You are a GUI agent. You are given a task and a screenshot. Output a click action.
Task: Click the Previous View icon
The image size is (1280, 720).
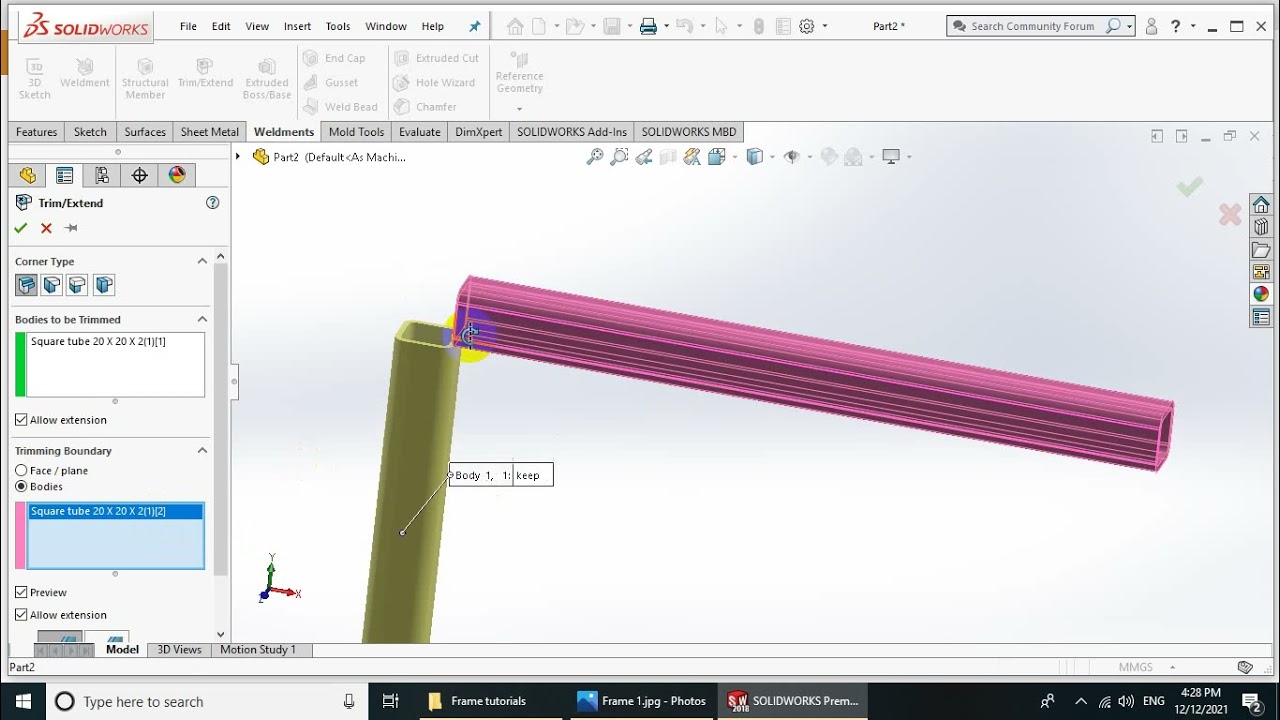644,156
